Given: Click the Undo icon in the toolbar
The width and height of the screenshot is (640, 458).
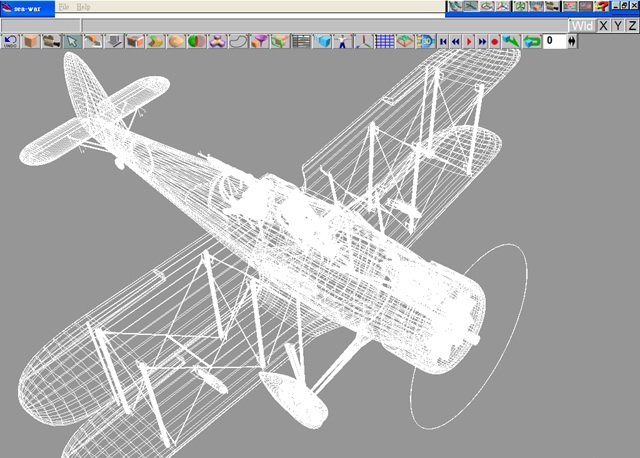Looking at the screenshot, I should point(10,42).
